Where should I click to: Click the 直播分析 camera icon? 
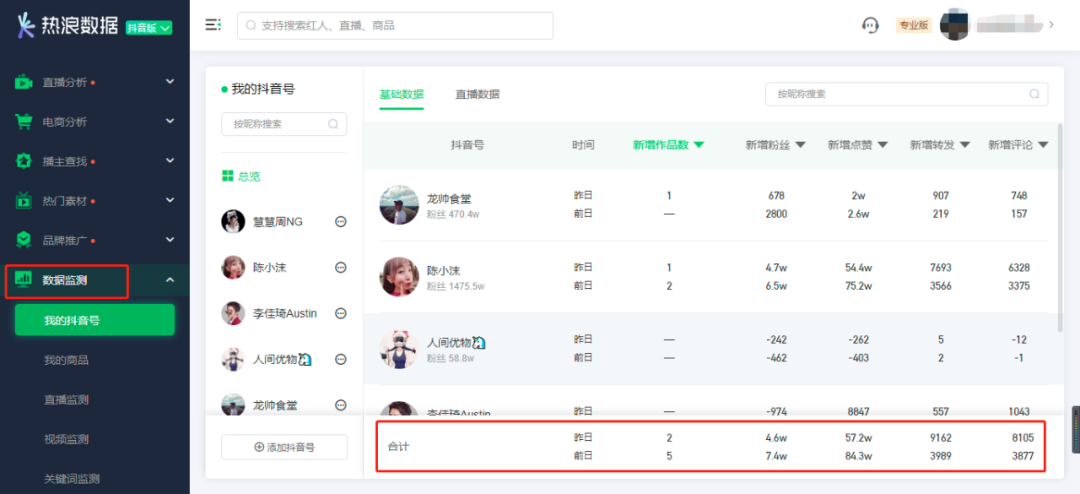tap(24, 82)
